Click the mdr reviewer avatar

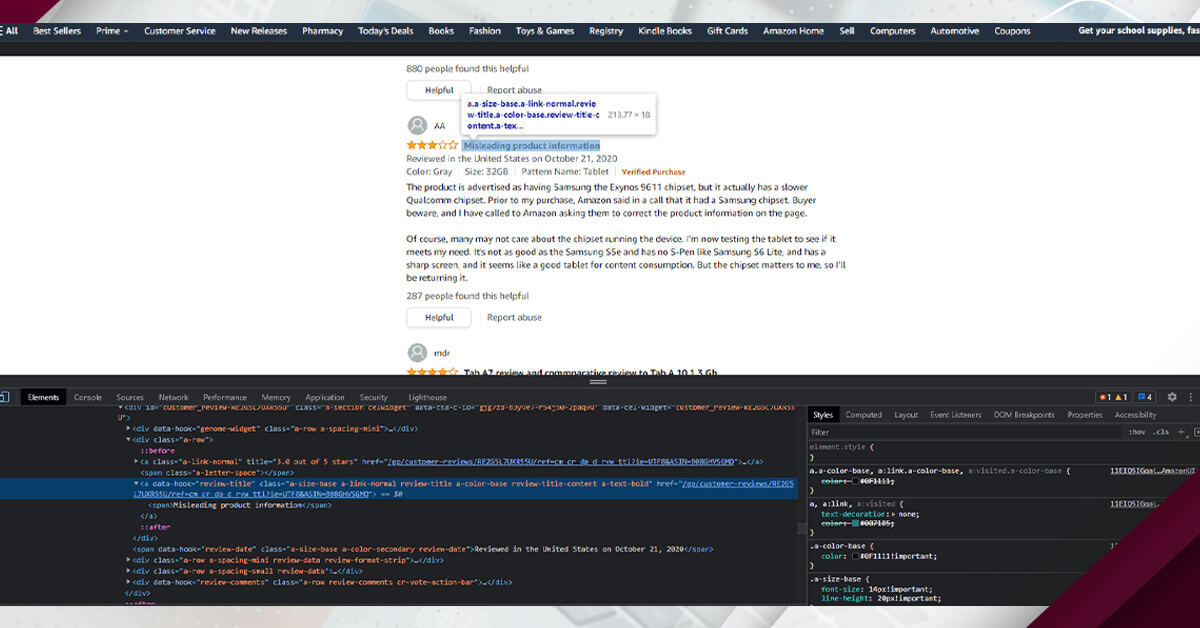pyautogui.click(x=417, y=353)
